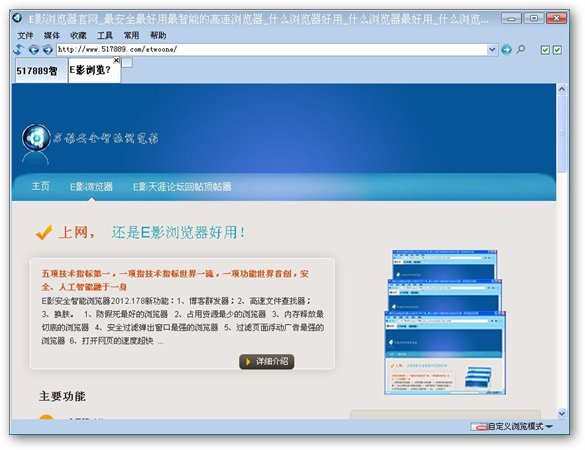This screenshot has height=450, width=585.
Task: Click in the URL address field
Action: tap(272, 50)
